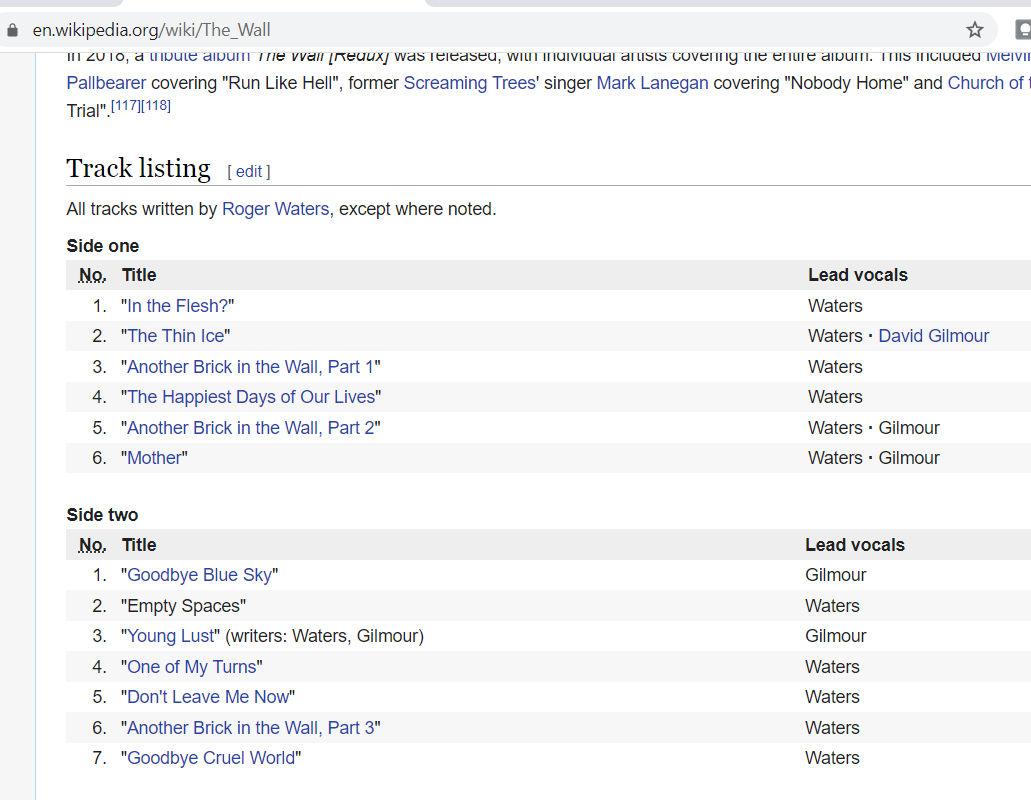Click the Side two No. column header
This screenshot has width=1031, height=800.
(x=92, y=545)
